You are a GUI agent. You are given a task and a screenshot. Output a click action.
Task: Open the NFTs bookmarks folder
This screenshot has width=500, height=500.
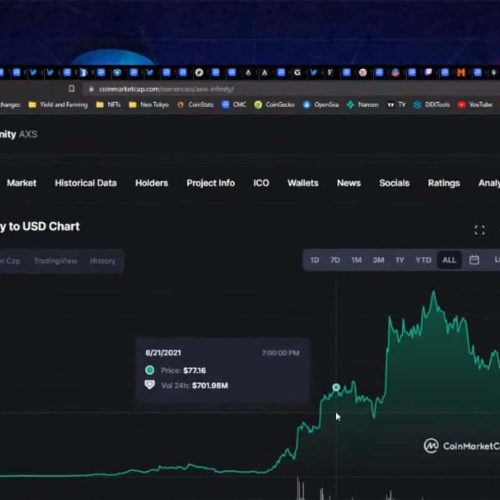[x=108, y=105]
